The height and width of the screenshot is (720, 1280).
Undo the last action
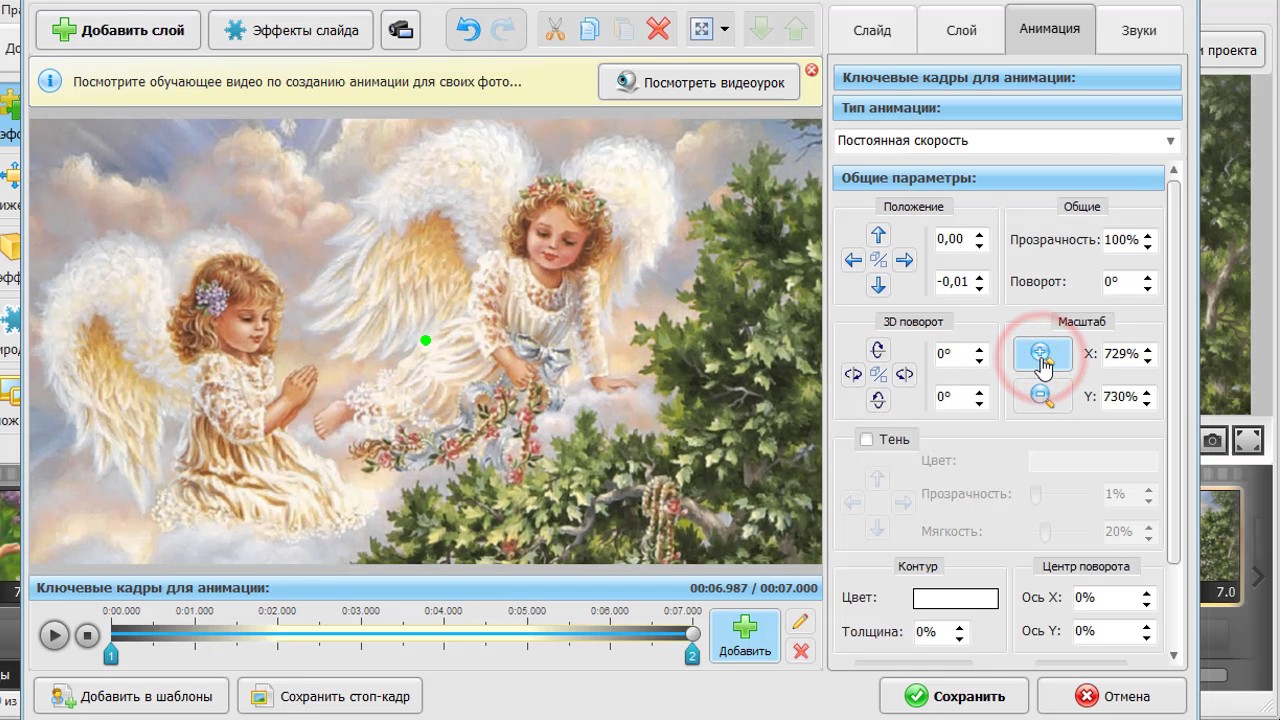(468, 30)
